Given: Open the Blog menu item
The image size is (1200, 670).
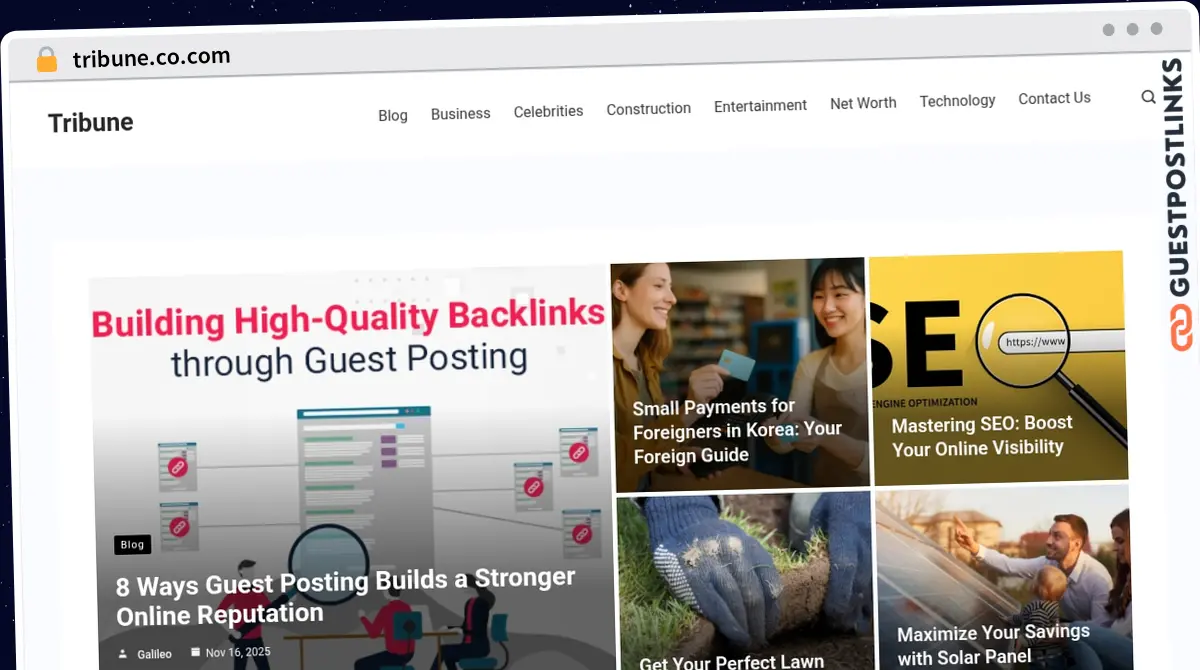Looking at the screenshot, I should point(393,115).
